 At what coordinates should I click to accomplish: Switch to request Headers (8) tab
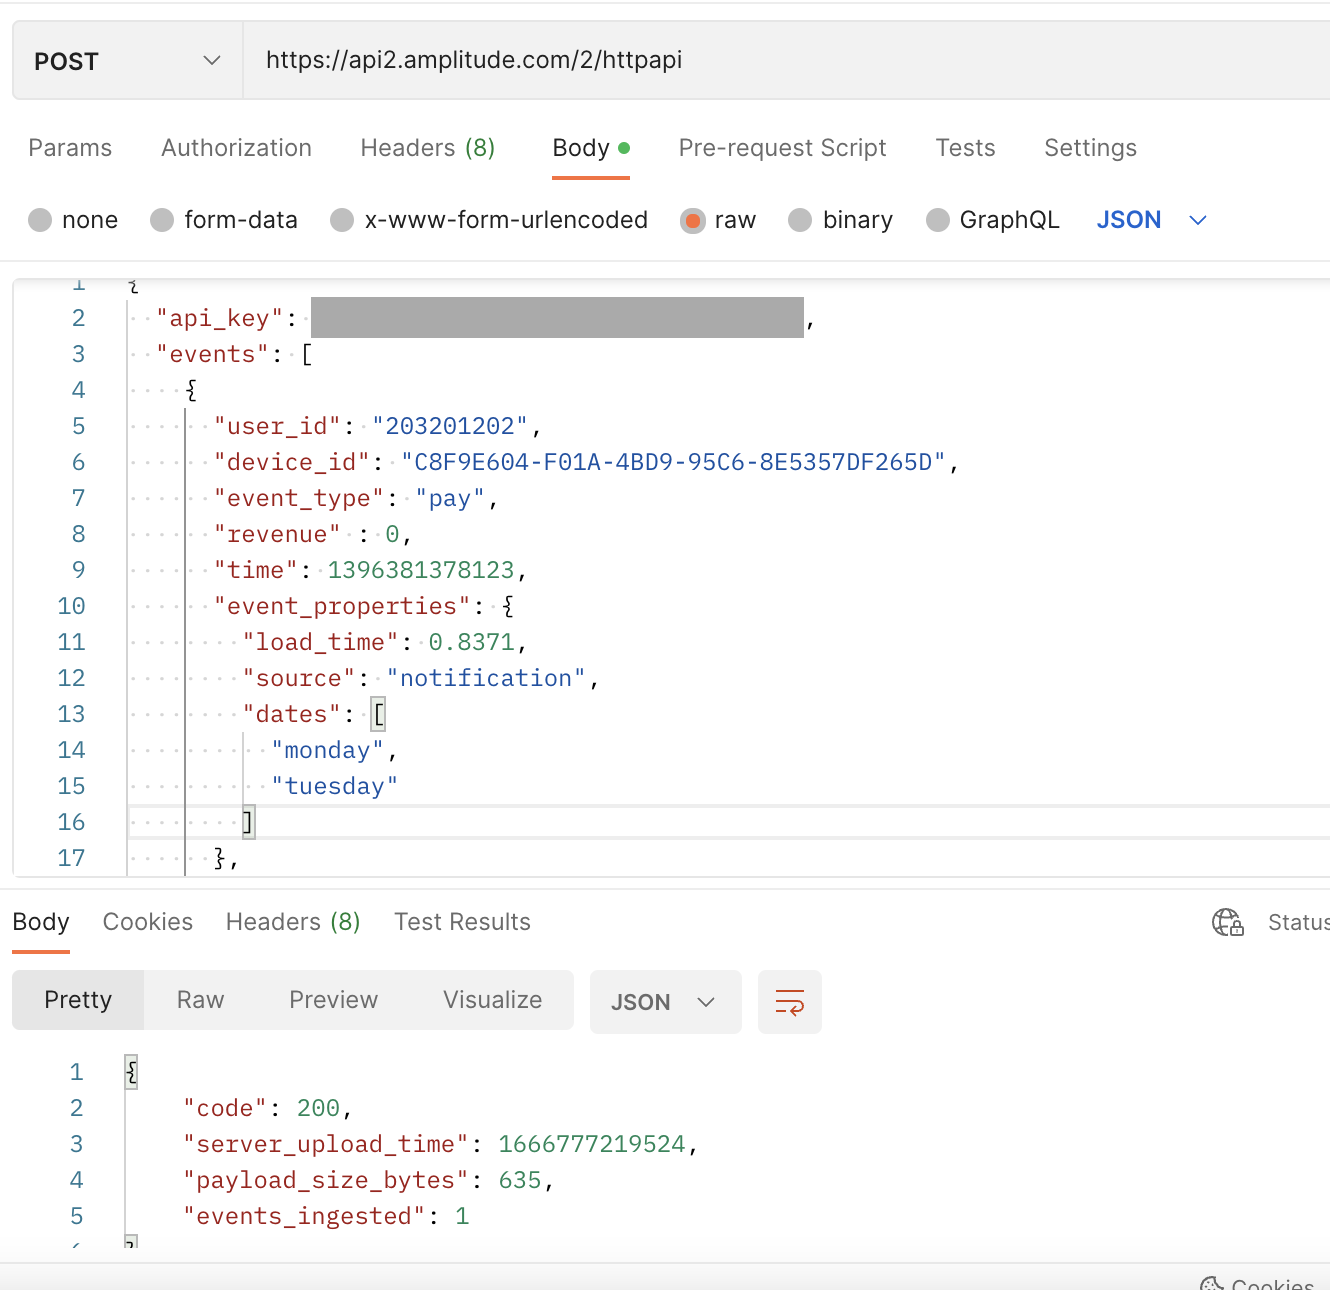click(x=427, y=148)
